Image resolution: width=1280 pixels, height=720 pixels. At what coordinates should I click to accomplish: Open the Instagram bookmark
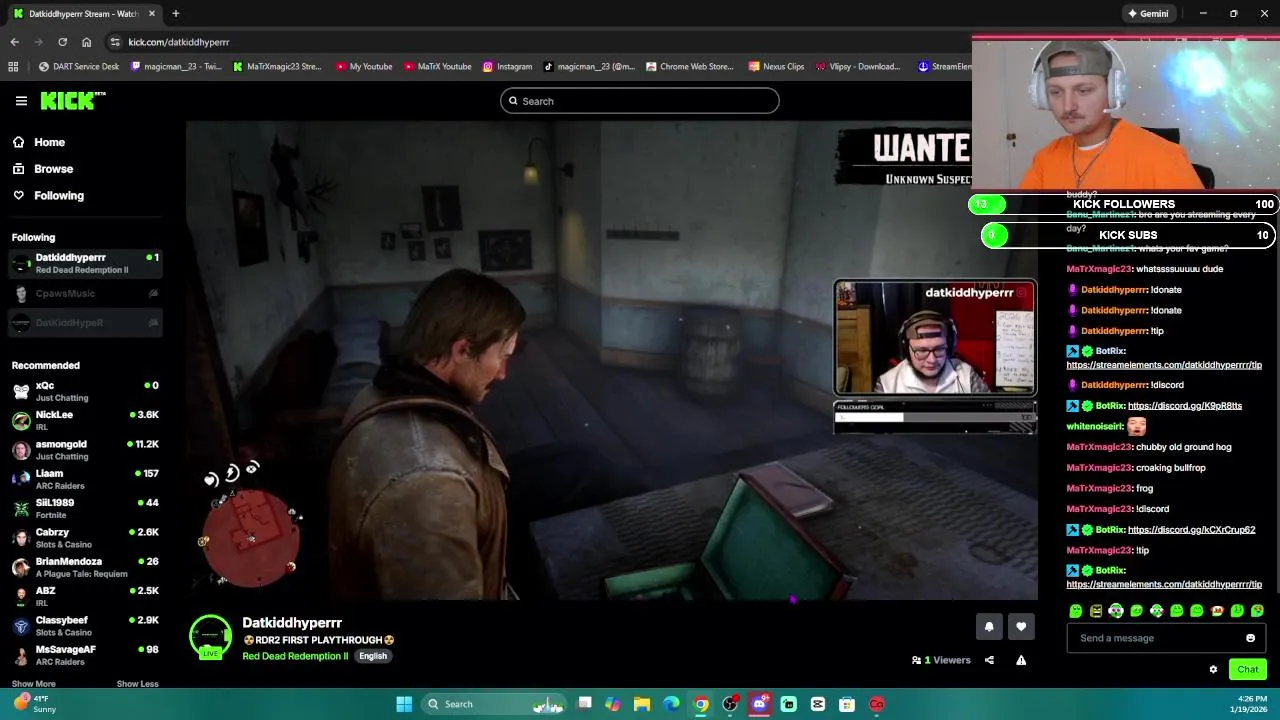507,67
